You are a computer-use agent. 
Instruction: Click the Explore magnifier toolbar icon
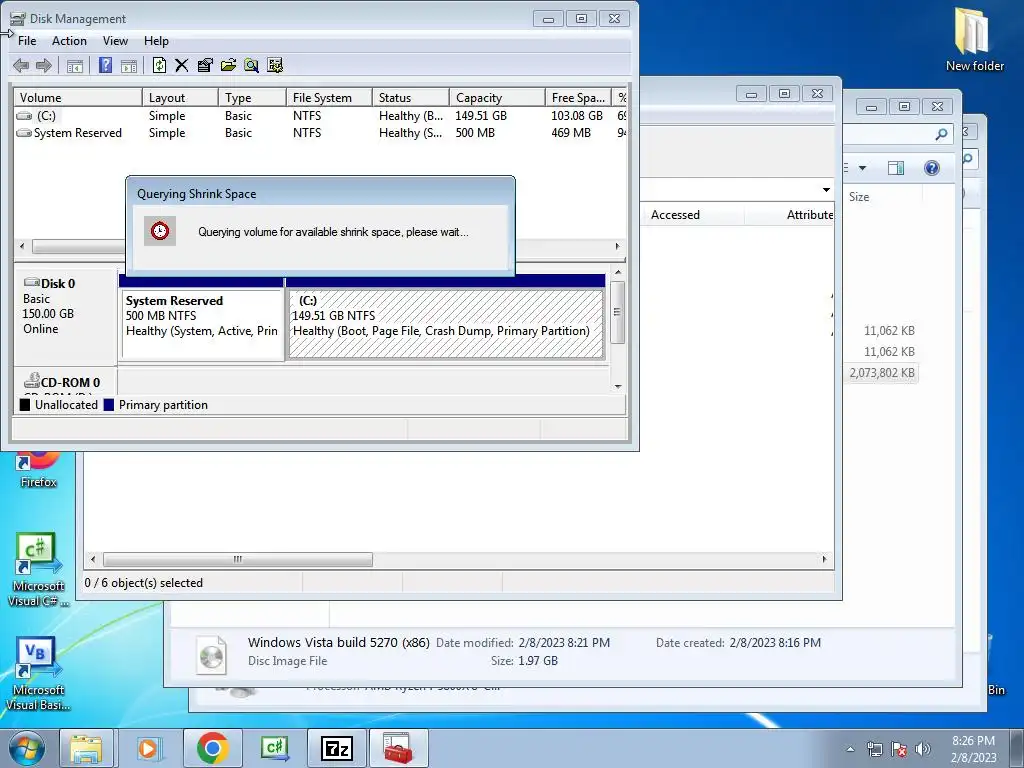[251, 65]
